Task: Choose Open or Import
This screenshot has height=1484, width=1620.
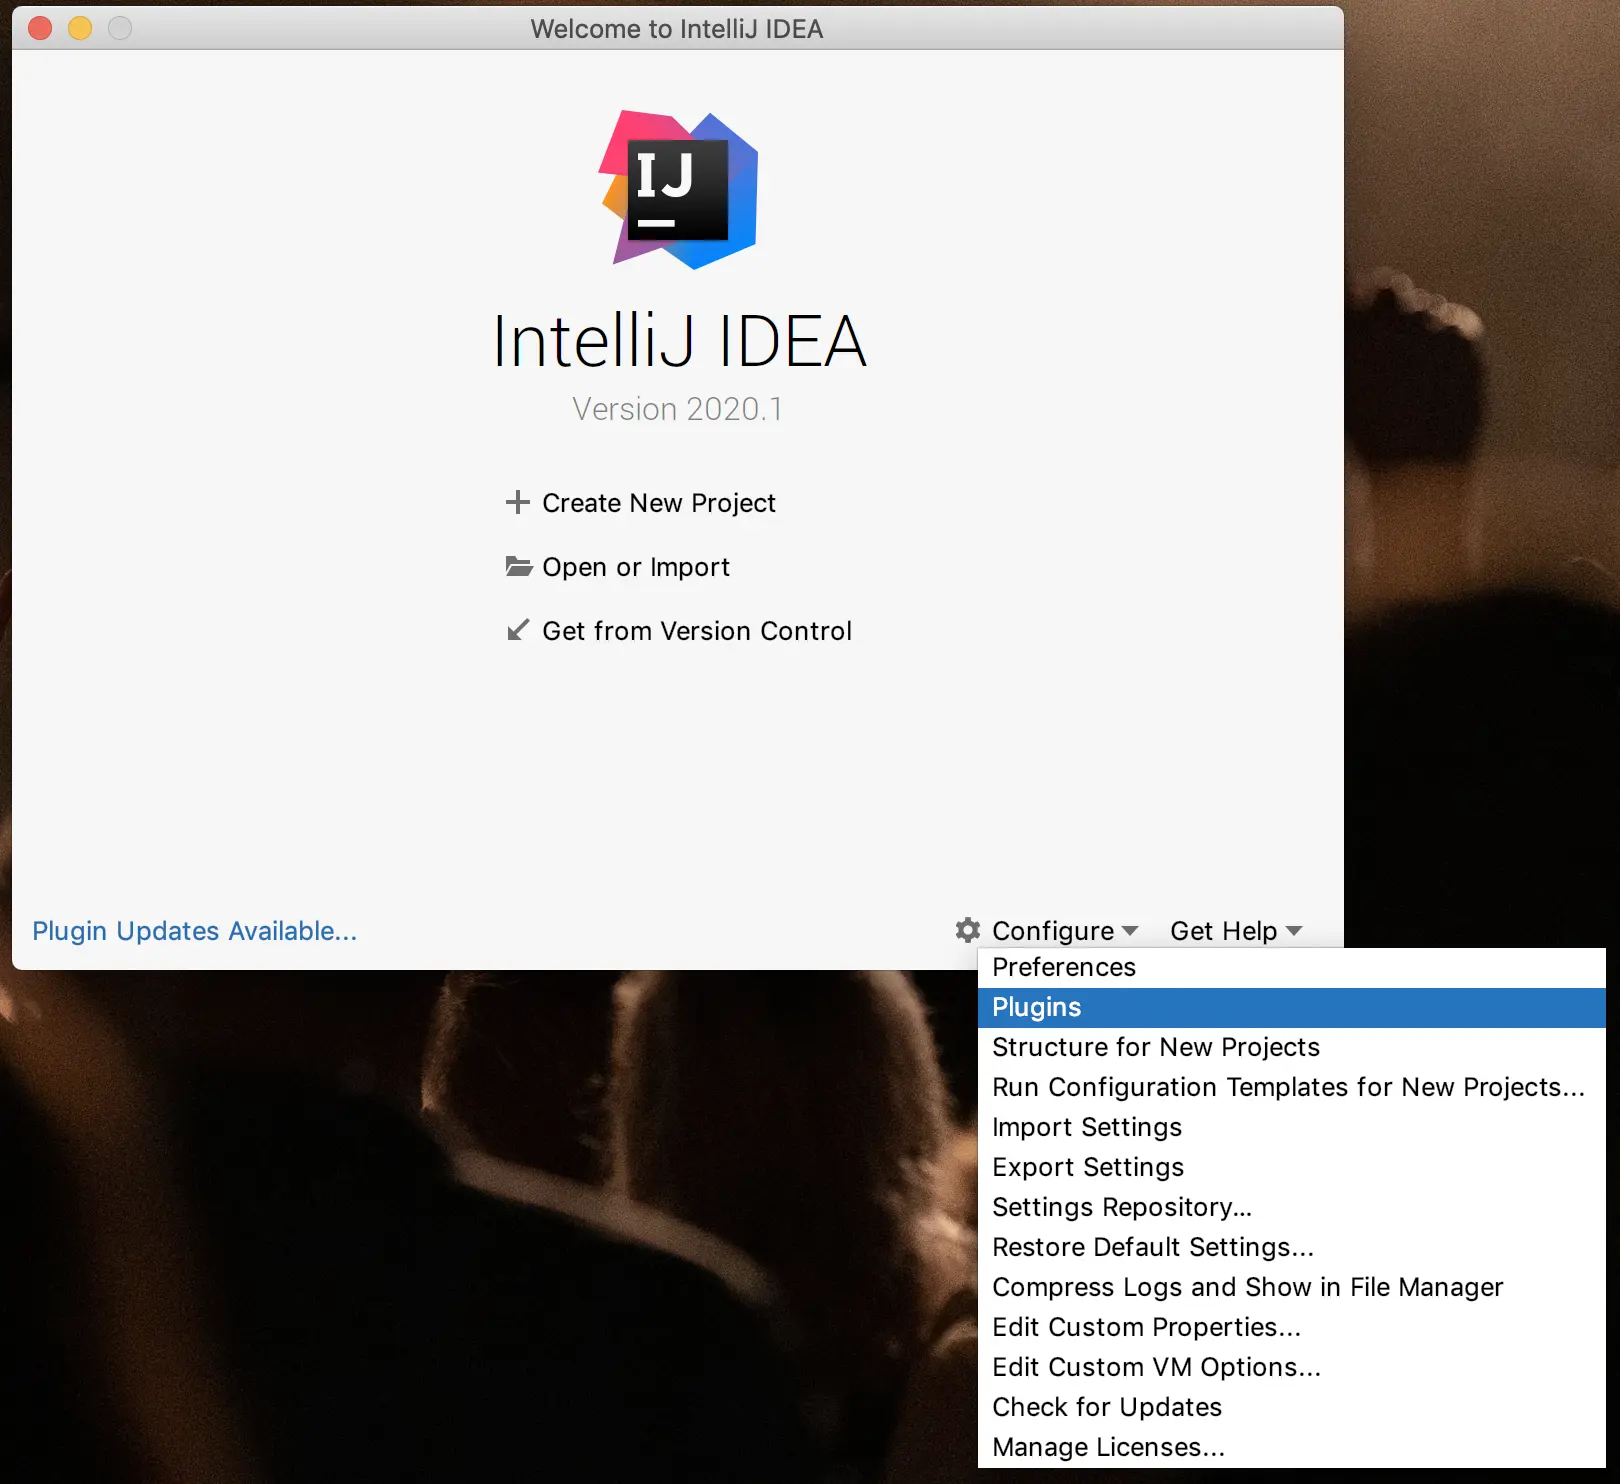Action: (x=635, y=567)
